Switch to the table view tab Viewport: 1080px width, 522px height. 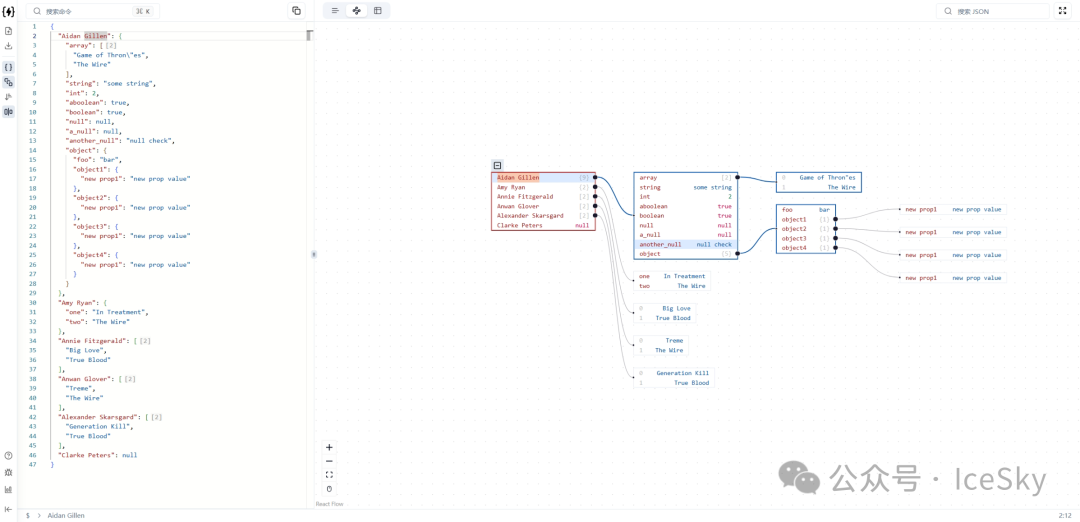point(377,11)
